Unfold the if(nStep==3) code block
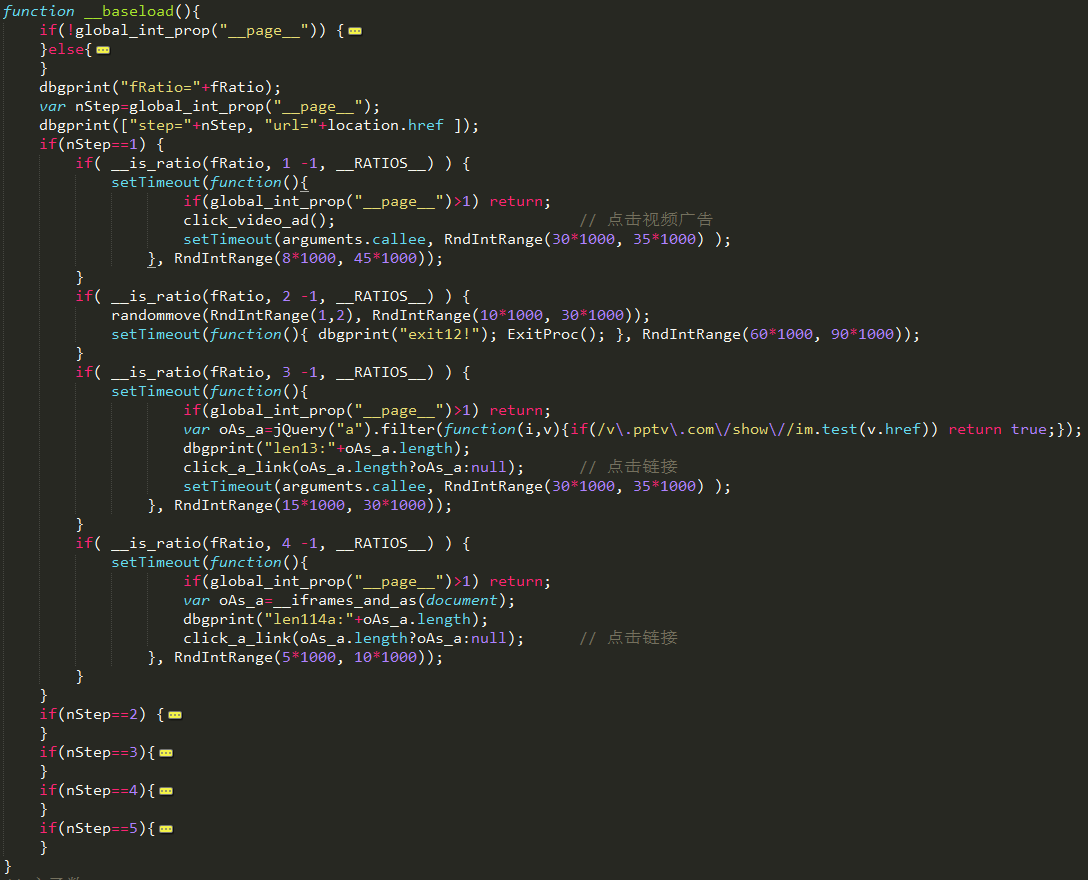Viewport: 1088px width, 880px height. click(x=166, y=753)
